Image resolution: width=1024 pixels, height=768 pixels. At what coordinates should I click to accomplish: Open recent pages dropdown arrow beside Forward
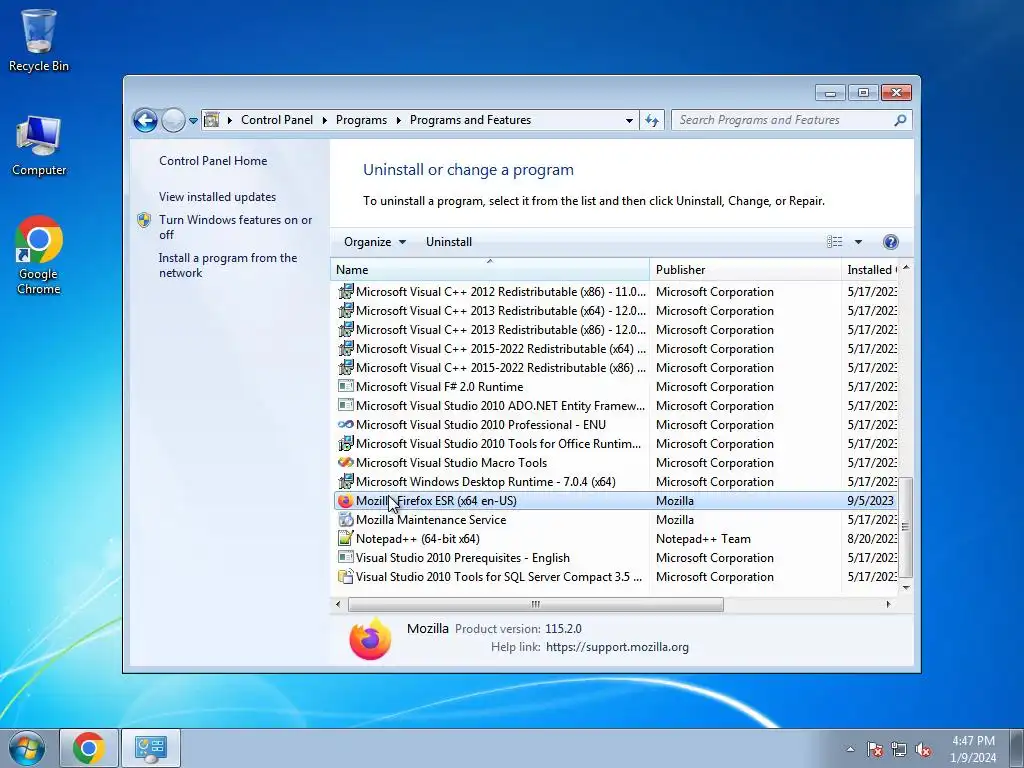[x=193, y=121]
